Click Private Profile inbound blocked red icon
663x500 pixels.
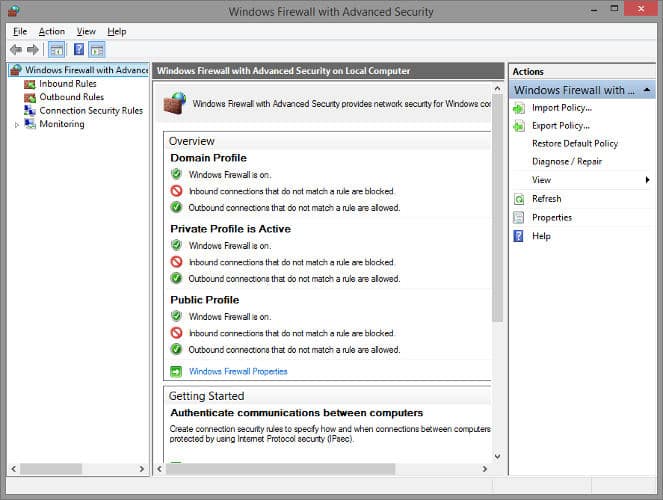pos(176,262)
